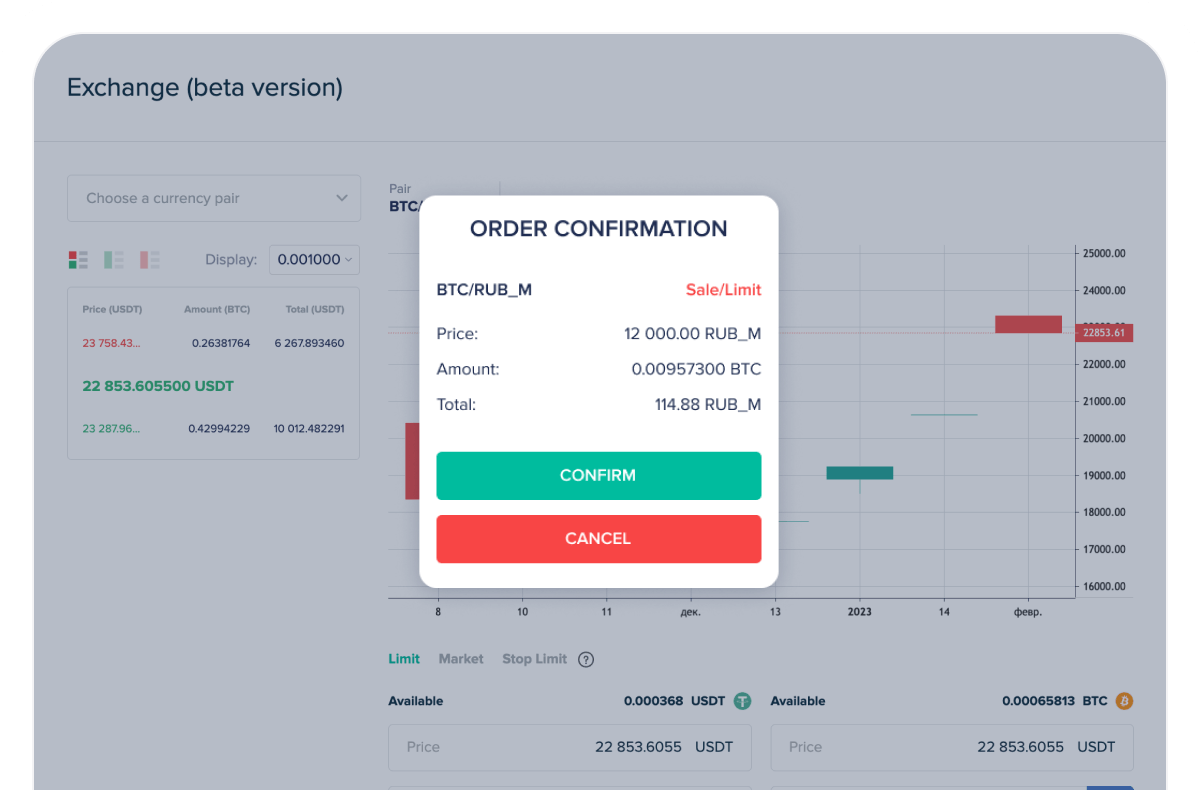Switch order book to sell-only view

(150, 260)
